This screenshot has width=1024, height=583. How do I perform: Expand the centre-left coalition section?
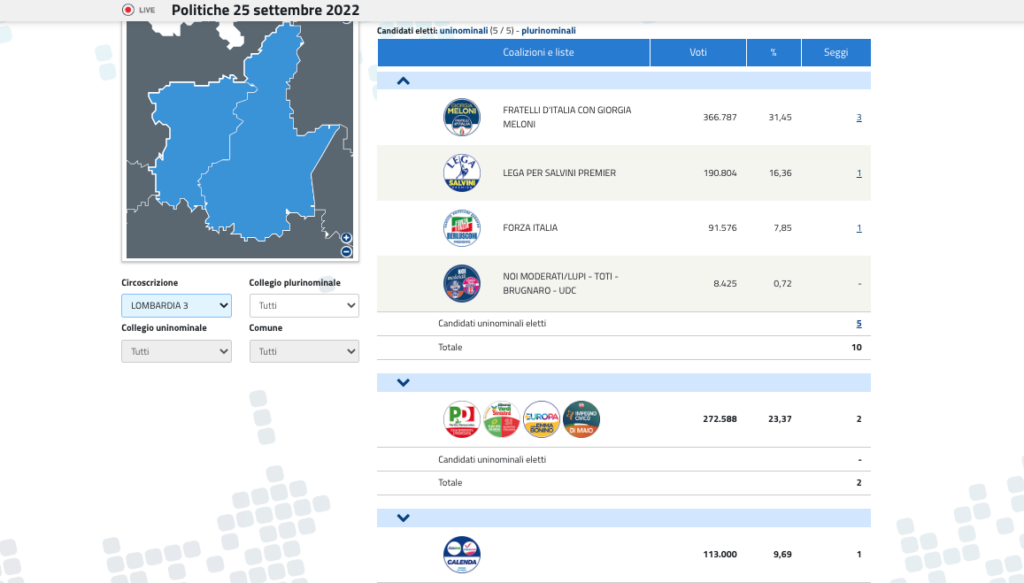(x=403, y=383)
